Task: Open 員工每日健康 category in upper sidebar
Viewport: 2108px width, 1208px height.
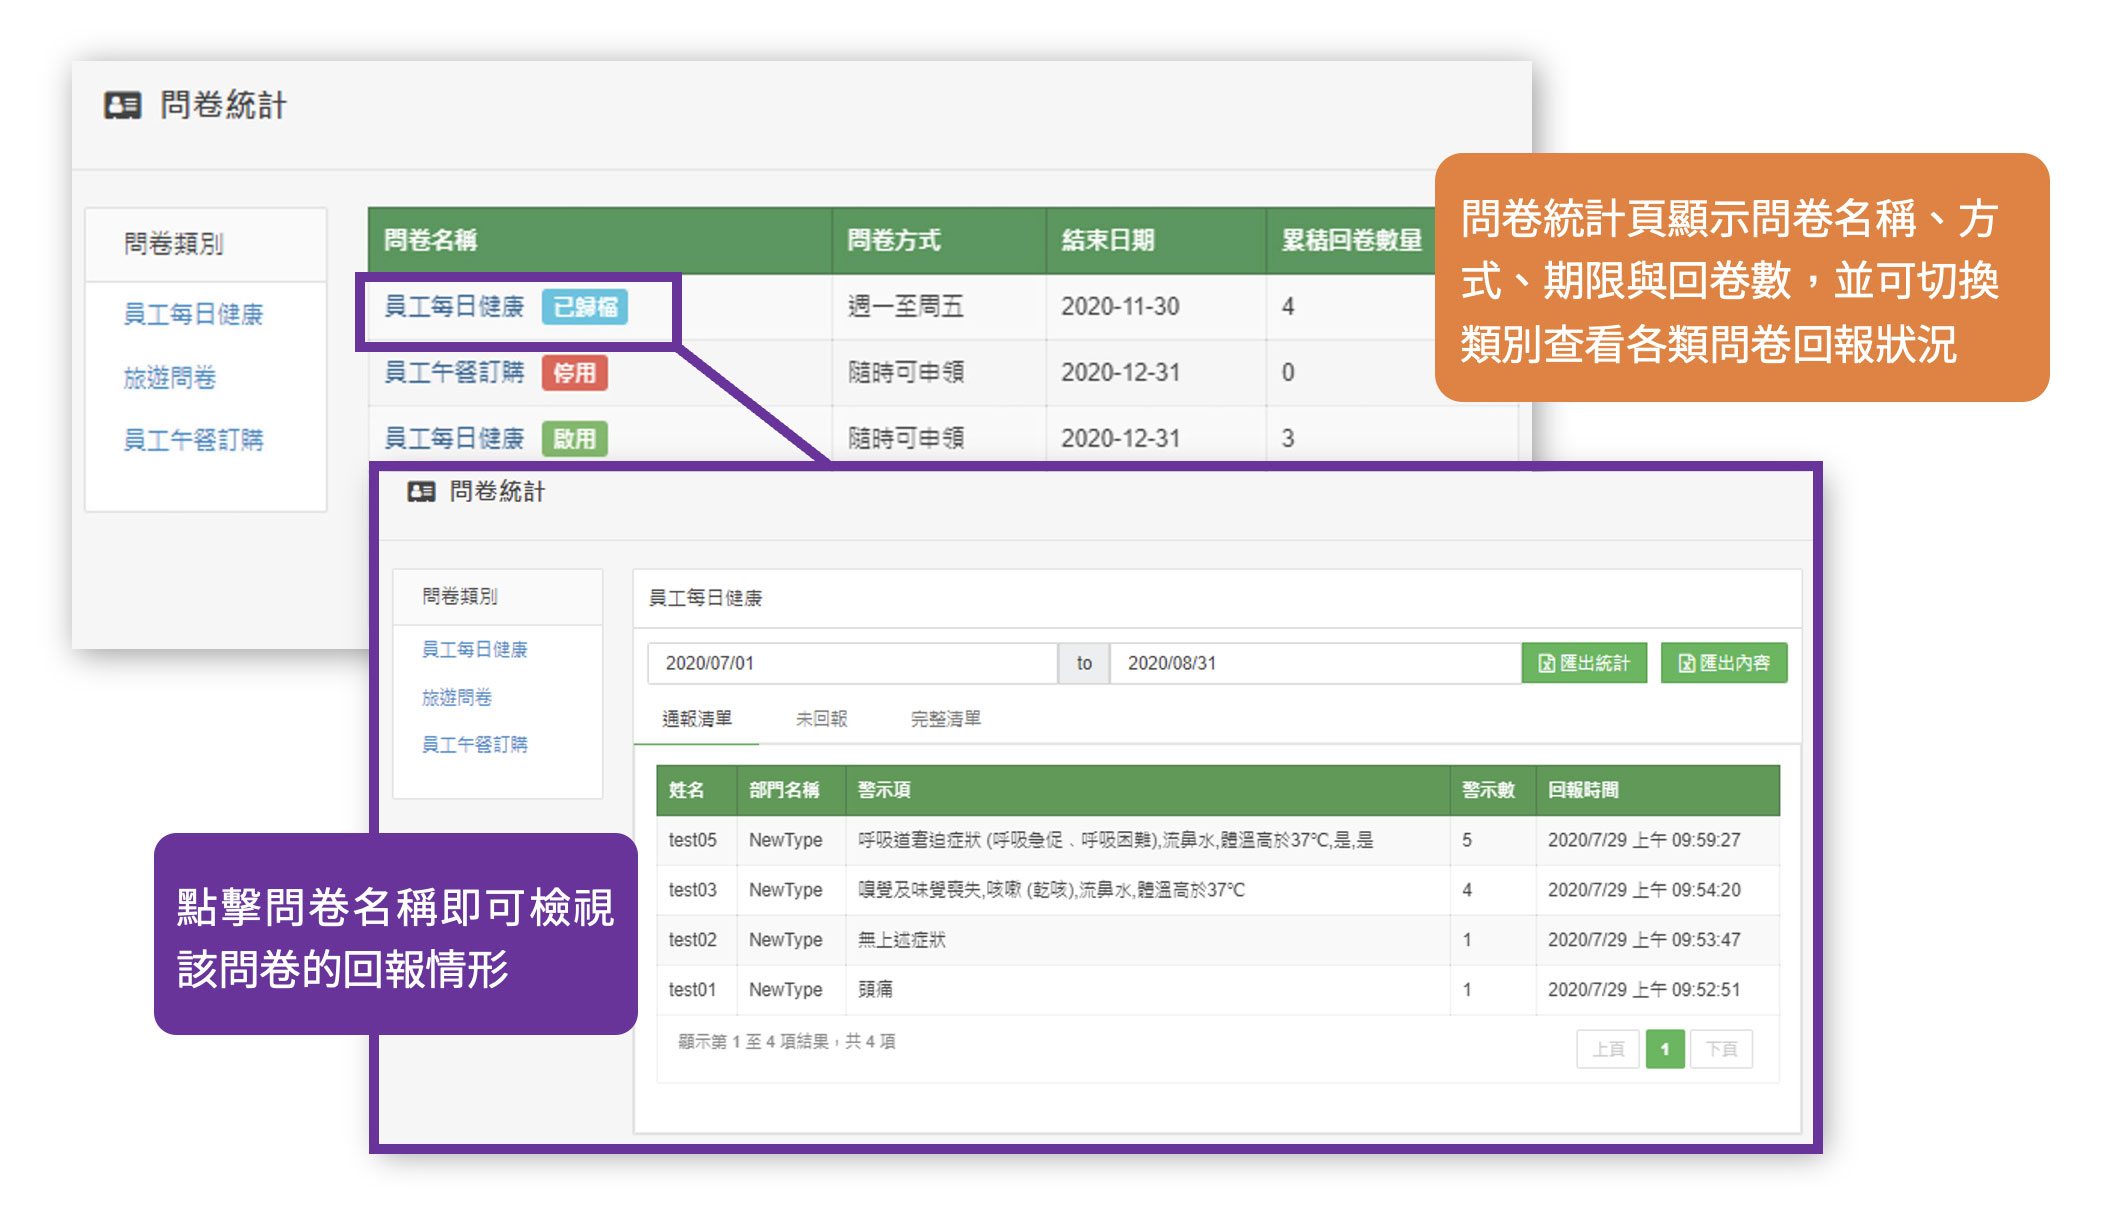Action: coord(193,315)
